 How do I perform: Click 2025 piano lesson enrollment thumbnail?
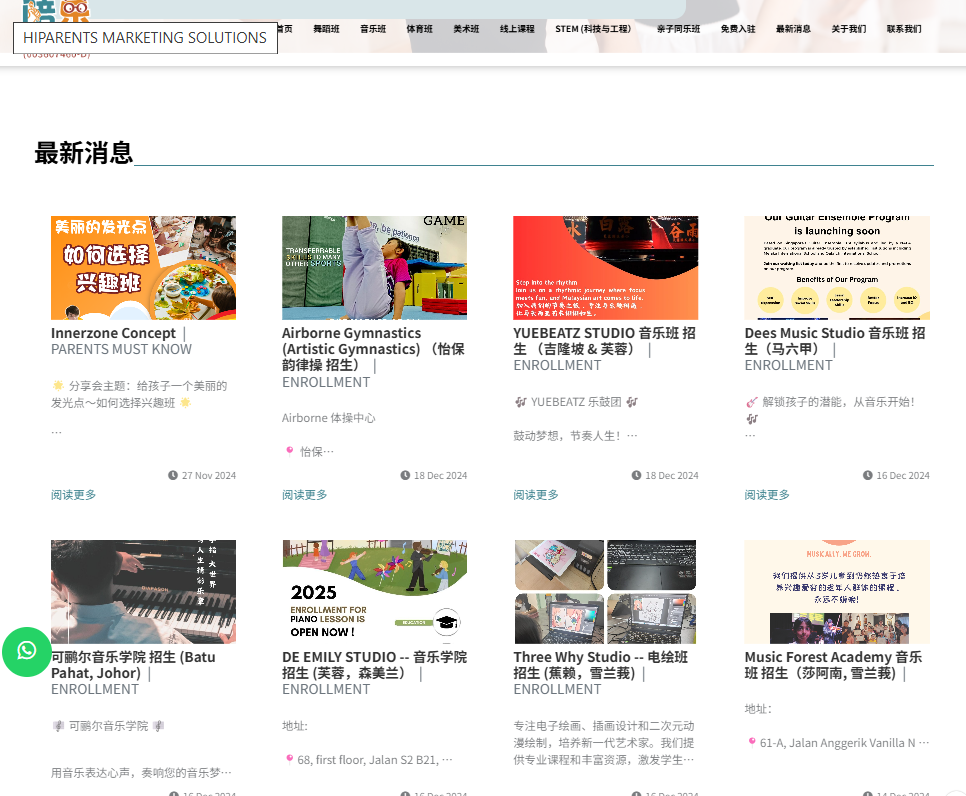[x=375, y=592]
